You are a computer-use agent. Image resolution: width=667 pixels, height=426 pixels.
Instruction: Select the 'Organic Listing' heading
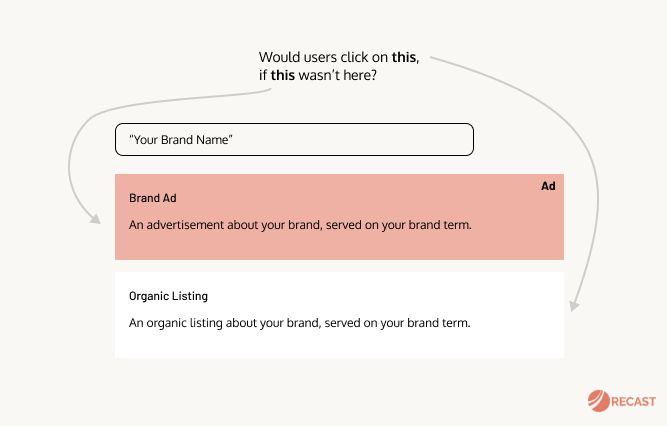(168, 296)
